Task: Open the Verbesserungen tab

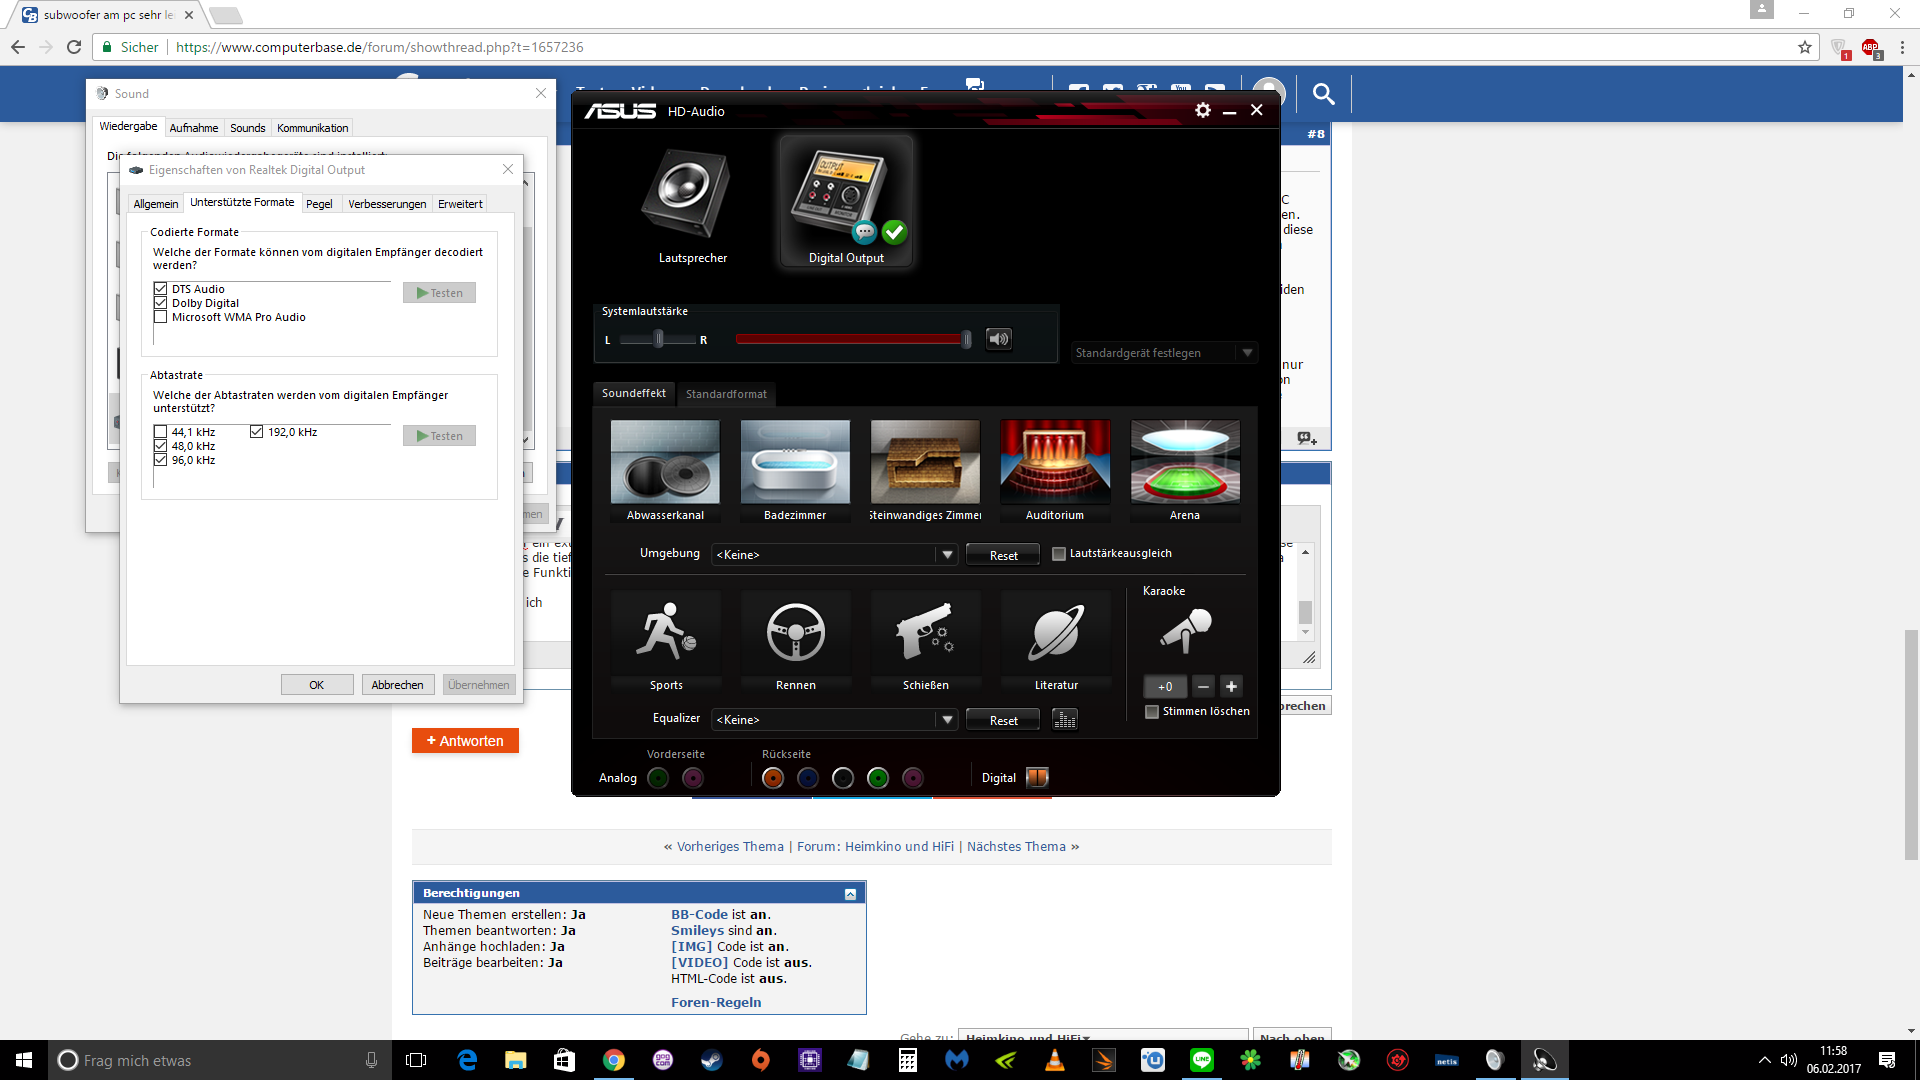Action: [x=386, y=204]
